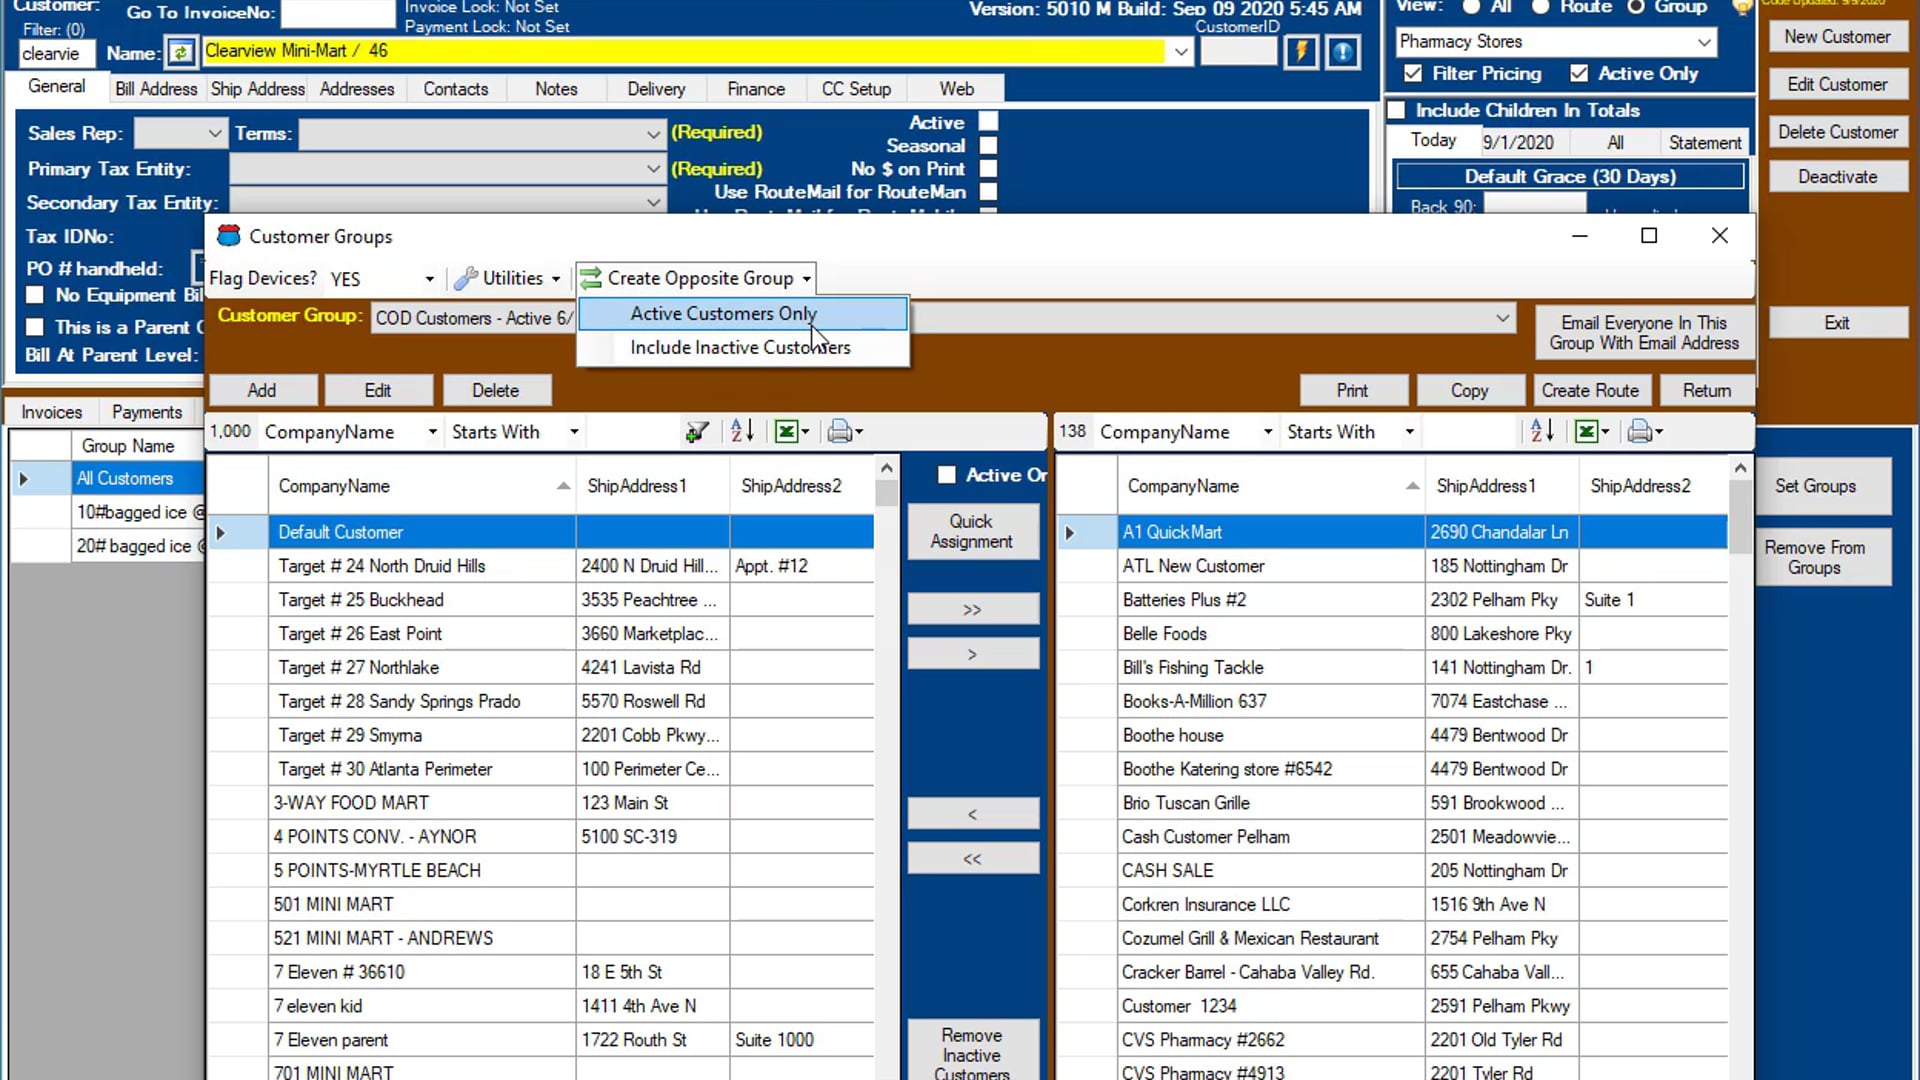Open right list Starts With dropdown
The height and width of the screenshot is (1080, 1920).
point(1409,432)
